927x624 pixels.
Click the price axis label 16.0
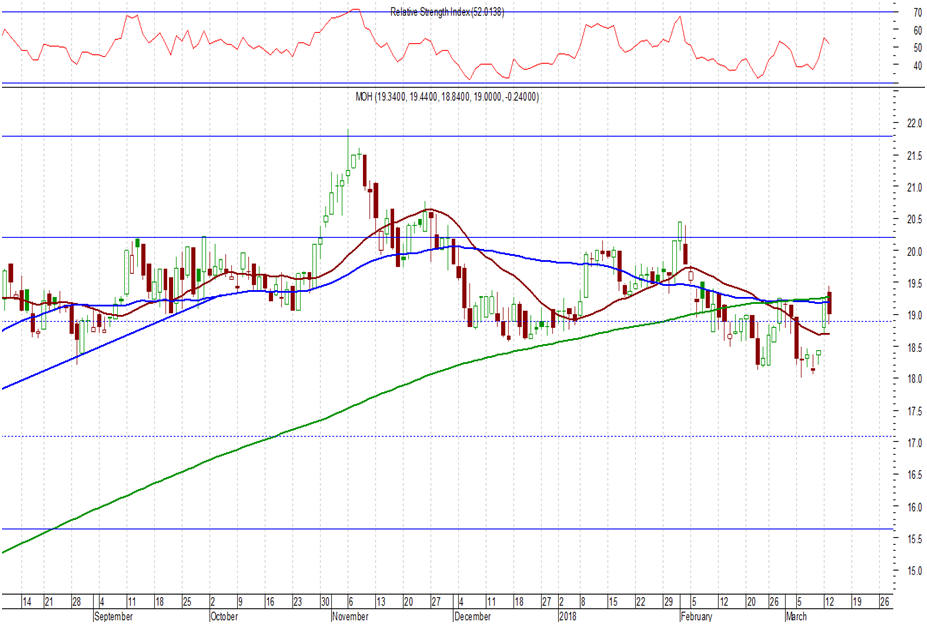click(x=915, y=507)
